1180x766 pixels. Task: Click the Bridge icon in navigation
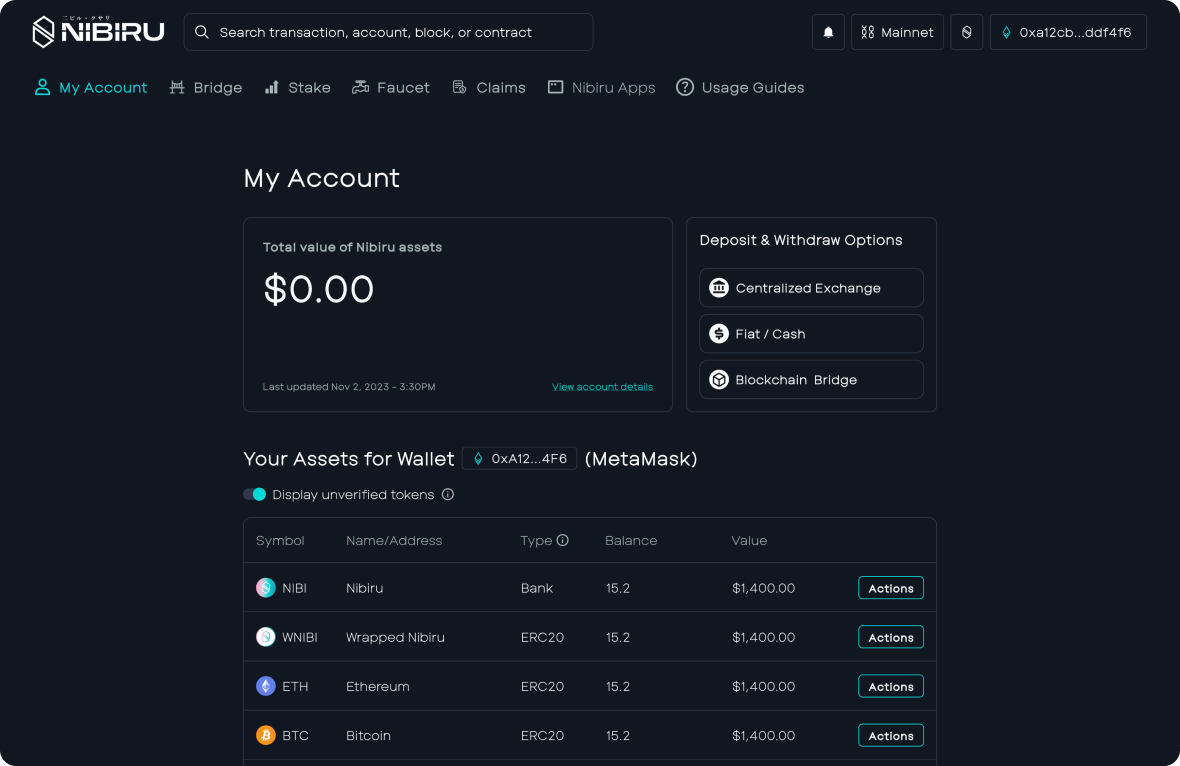click(177, 87)
